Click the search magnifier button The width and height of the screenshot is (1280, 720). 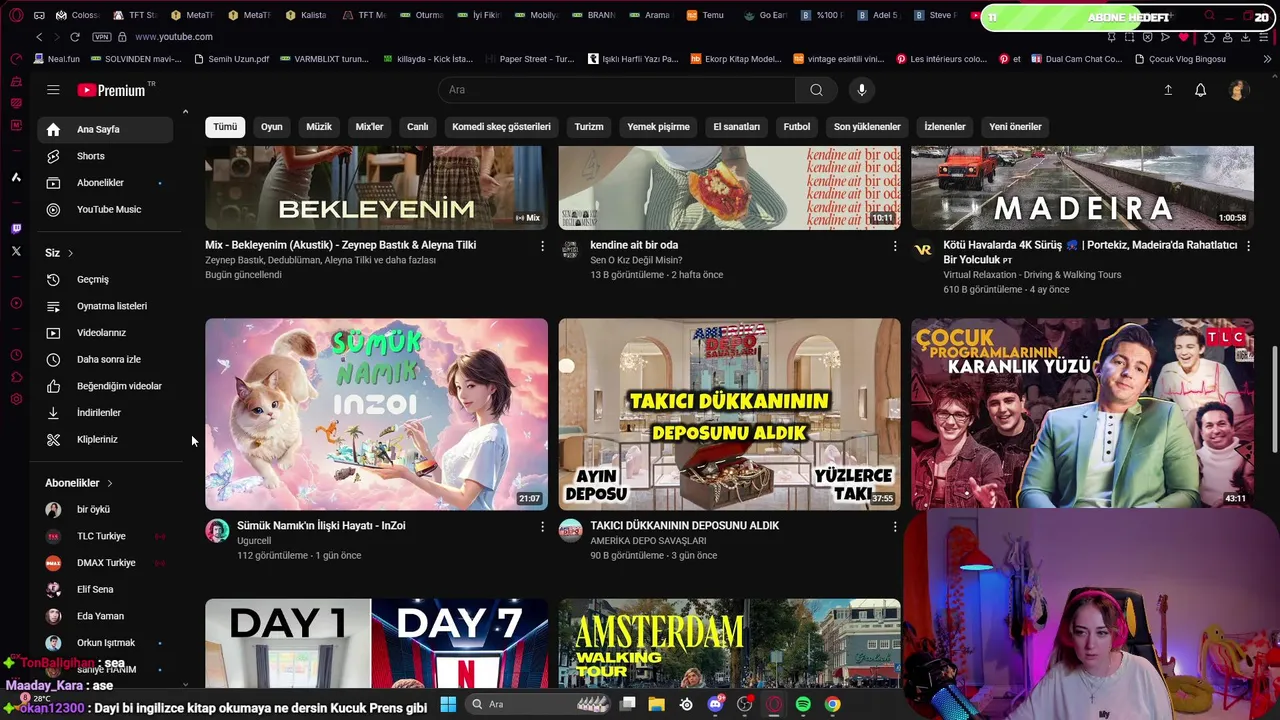(x=816, y=90)
